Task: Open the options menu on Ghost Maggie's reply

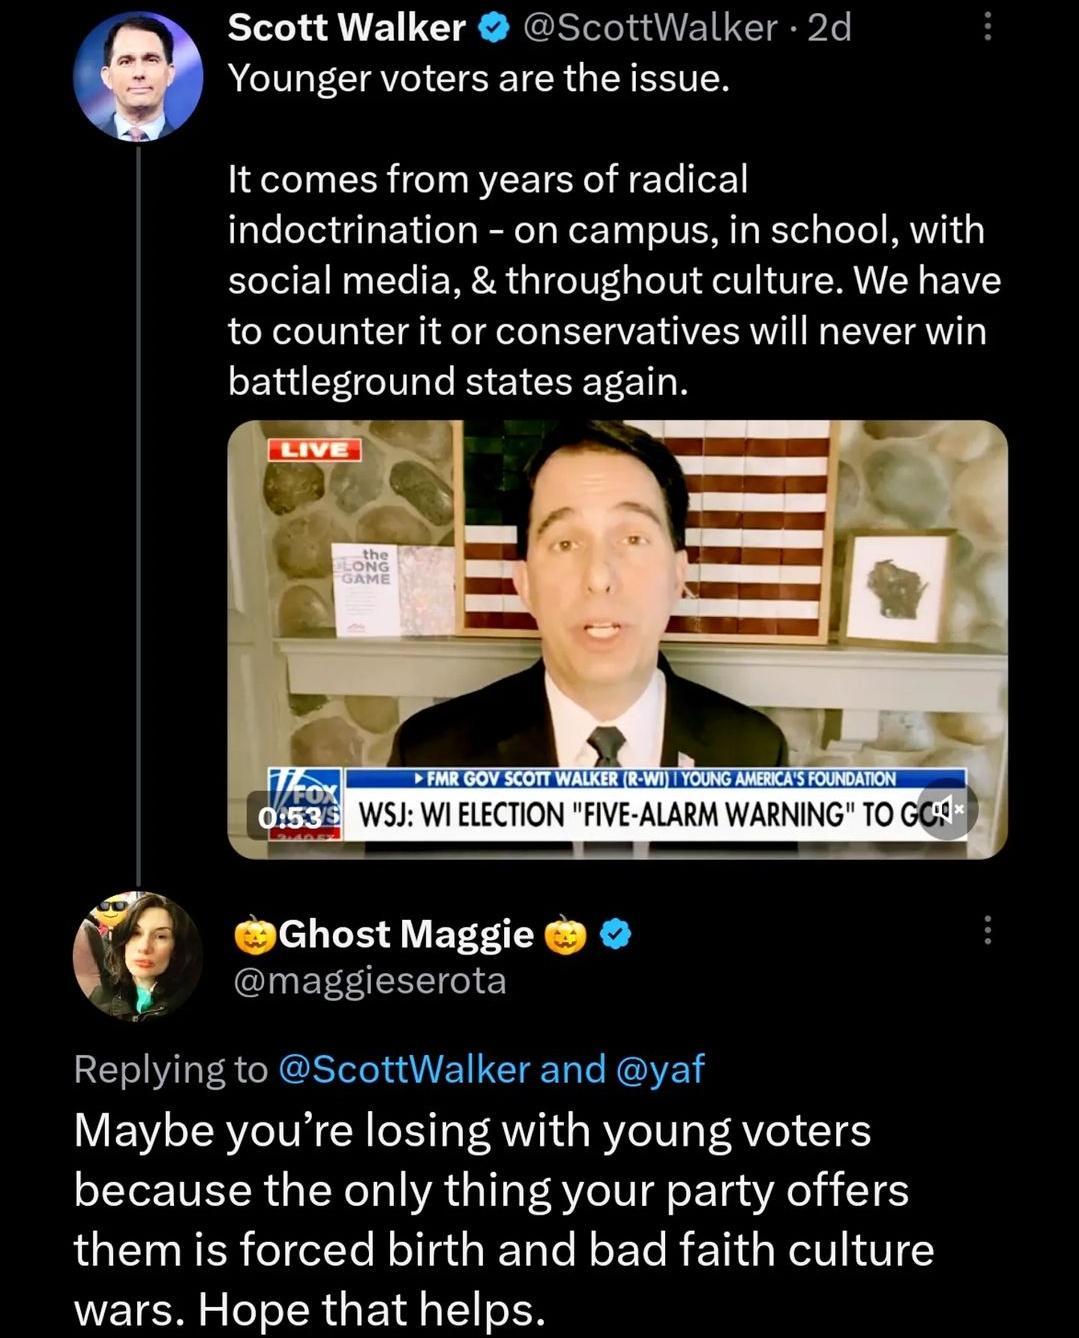Action: tap(986, 932)
